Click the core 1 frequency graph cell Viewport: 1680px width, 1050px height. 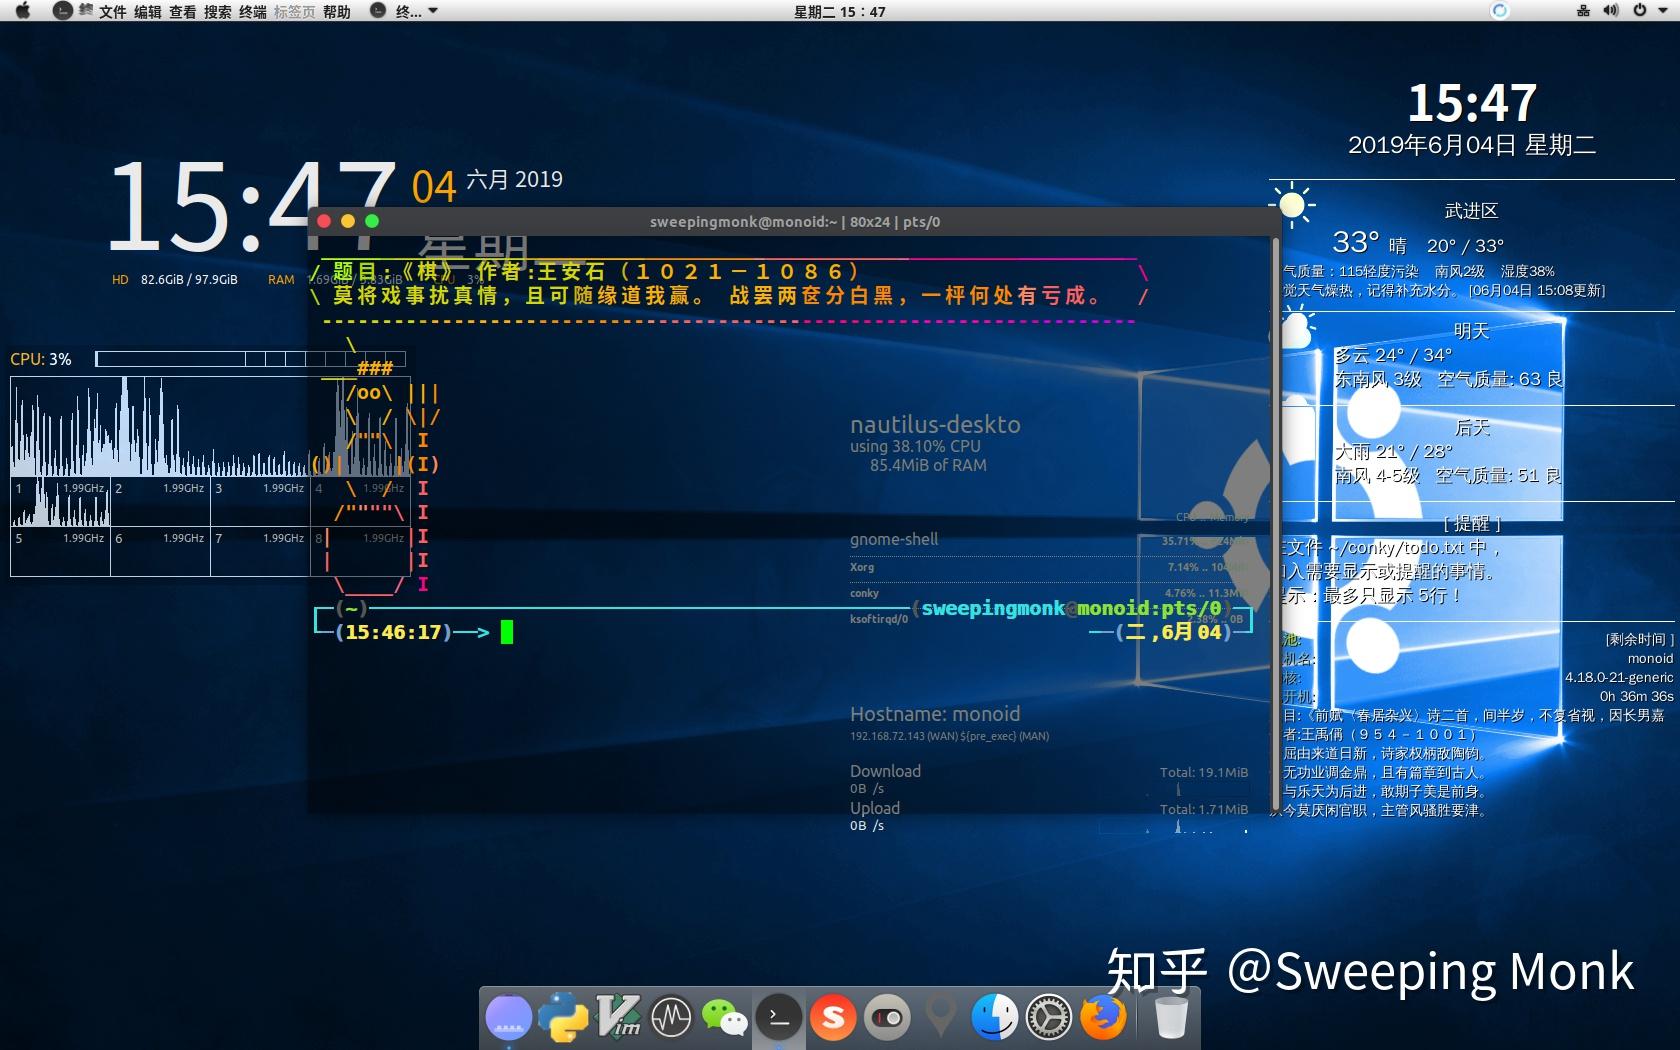(60, 501)
